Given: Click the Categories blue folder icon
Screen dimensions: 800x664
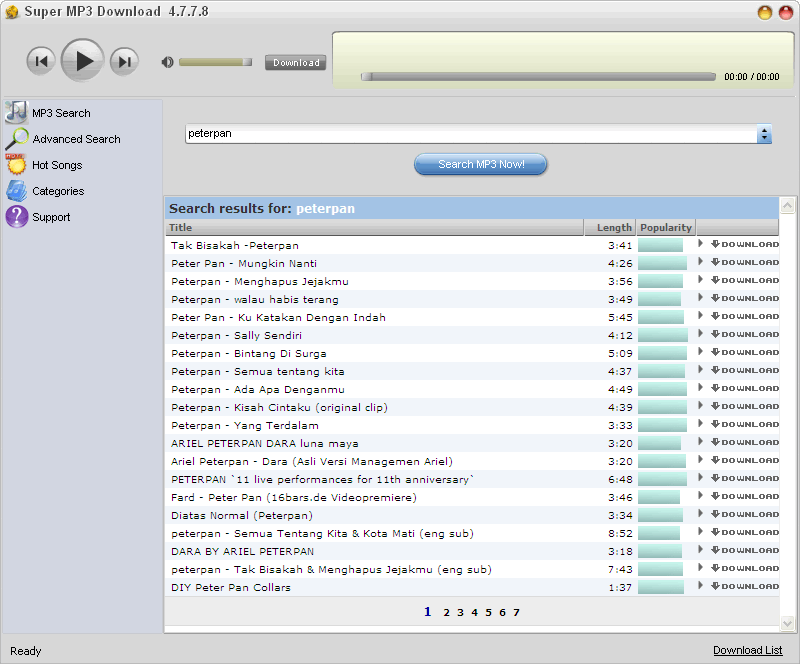Looking at the screenshot, I should coord(16,191).
